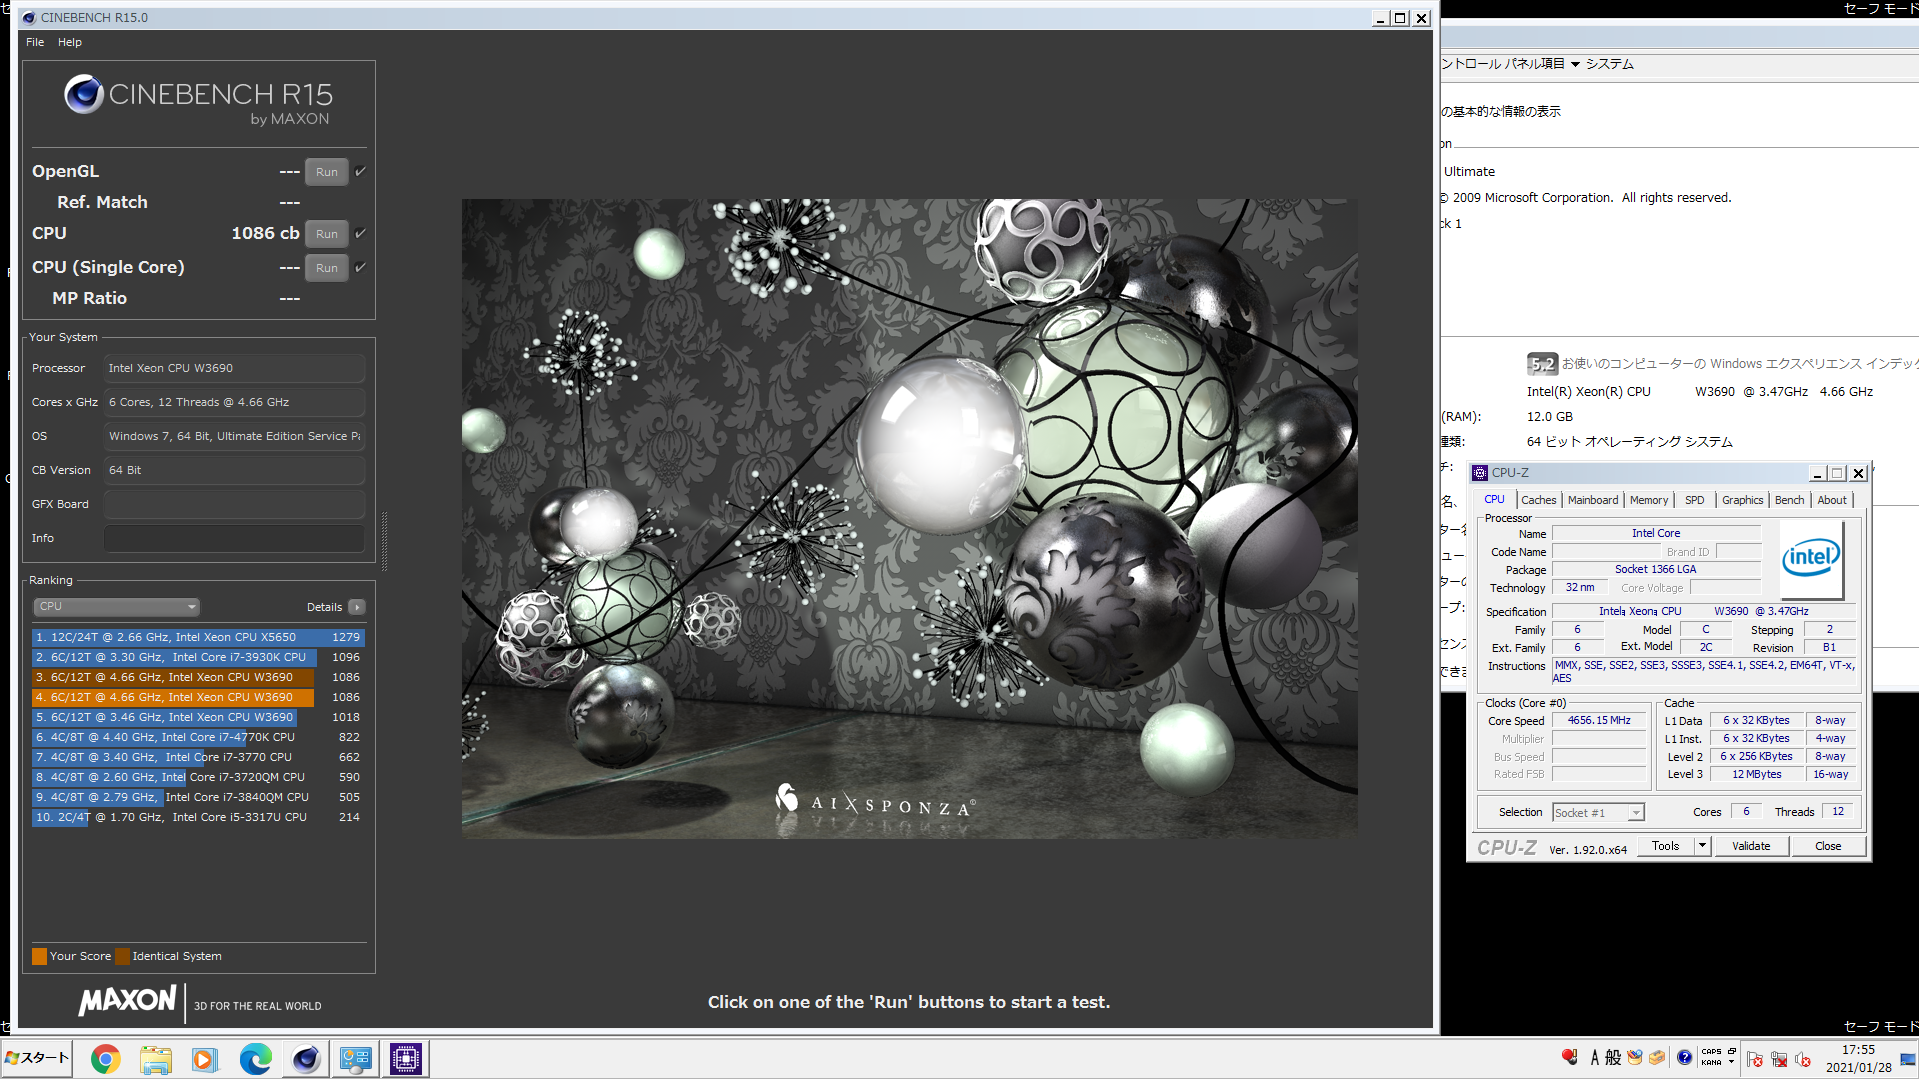Switch to the Graphics tab in CPU-Z
The image size is (1919, 1079).
tap(1742, 500)
